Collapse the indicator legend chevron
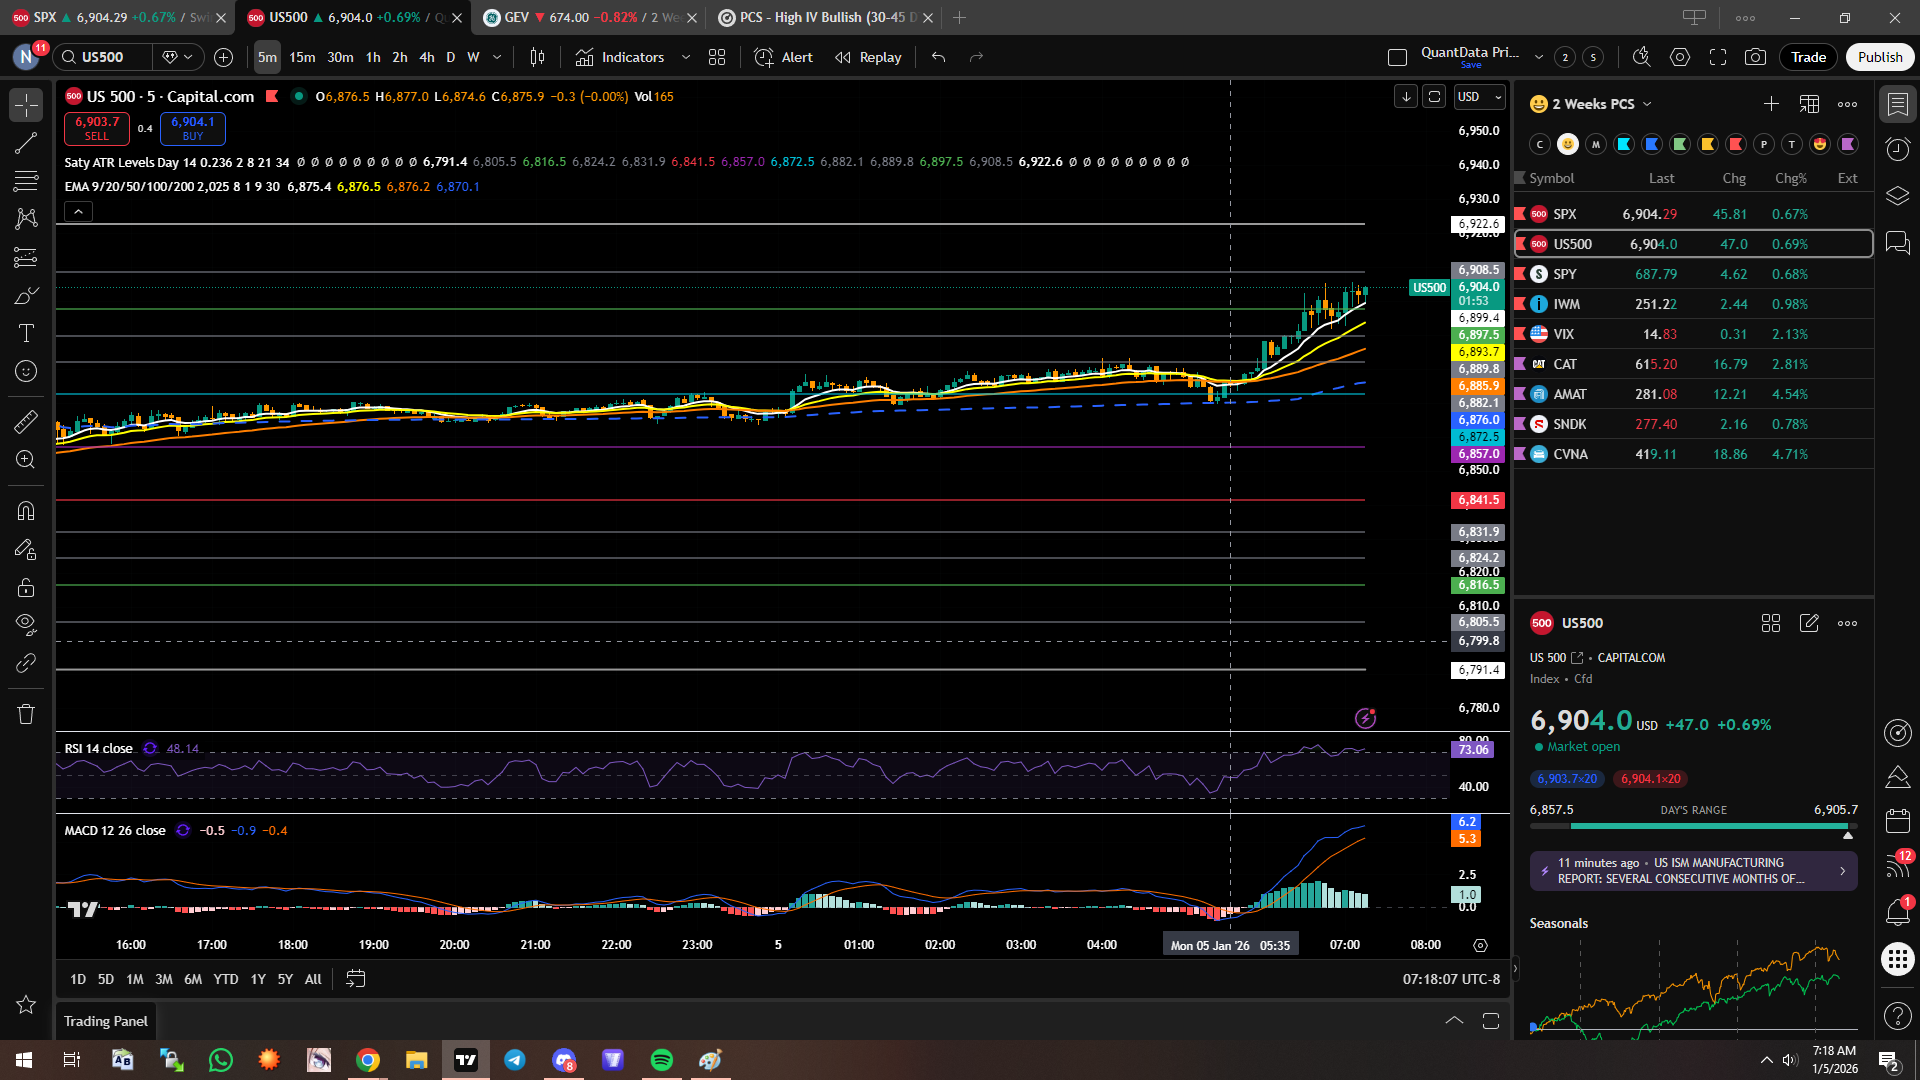Image resolution: width=1920 pixels, height=1080 pixels. 78,211
